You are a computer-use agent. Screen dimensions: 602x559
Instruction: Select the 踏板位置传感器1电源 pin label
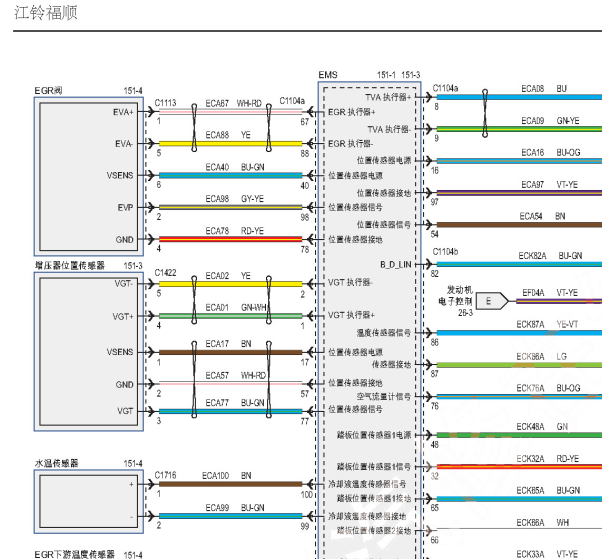click(x=374, y=435)
